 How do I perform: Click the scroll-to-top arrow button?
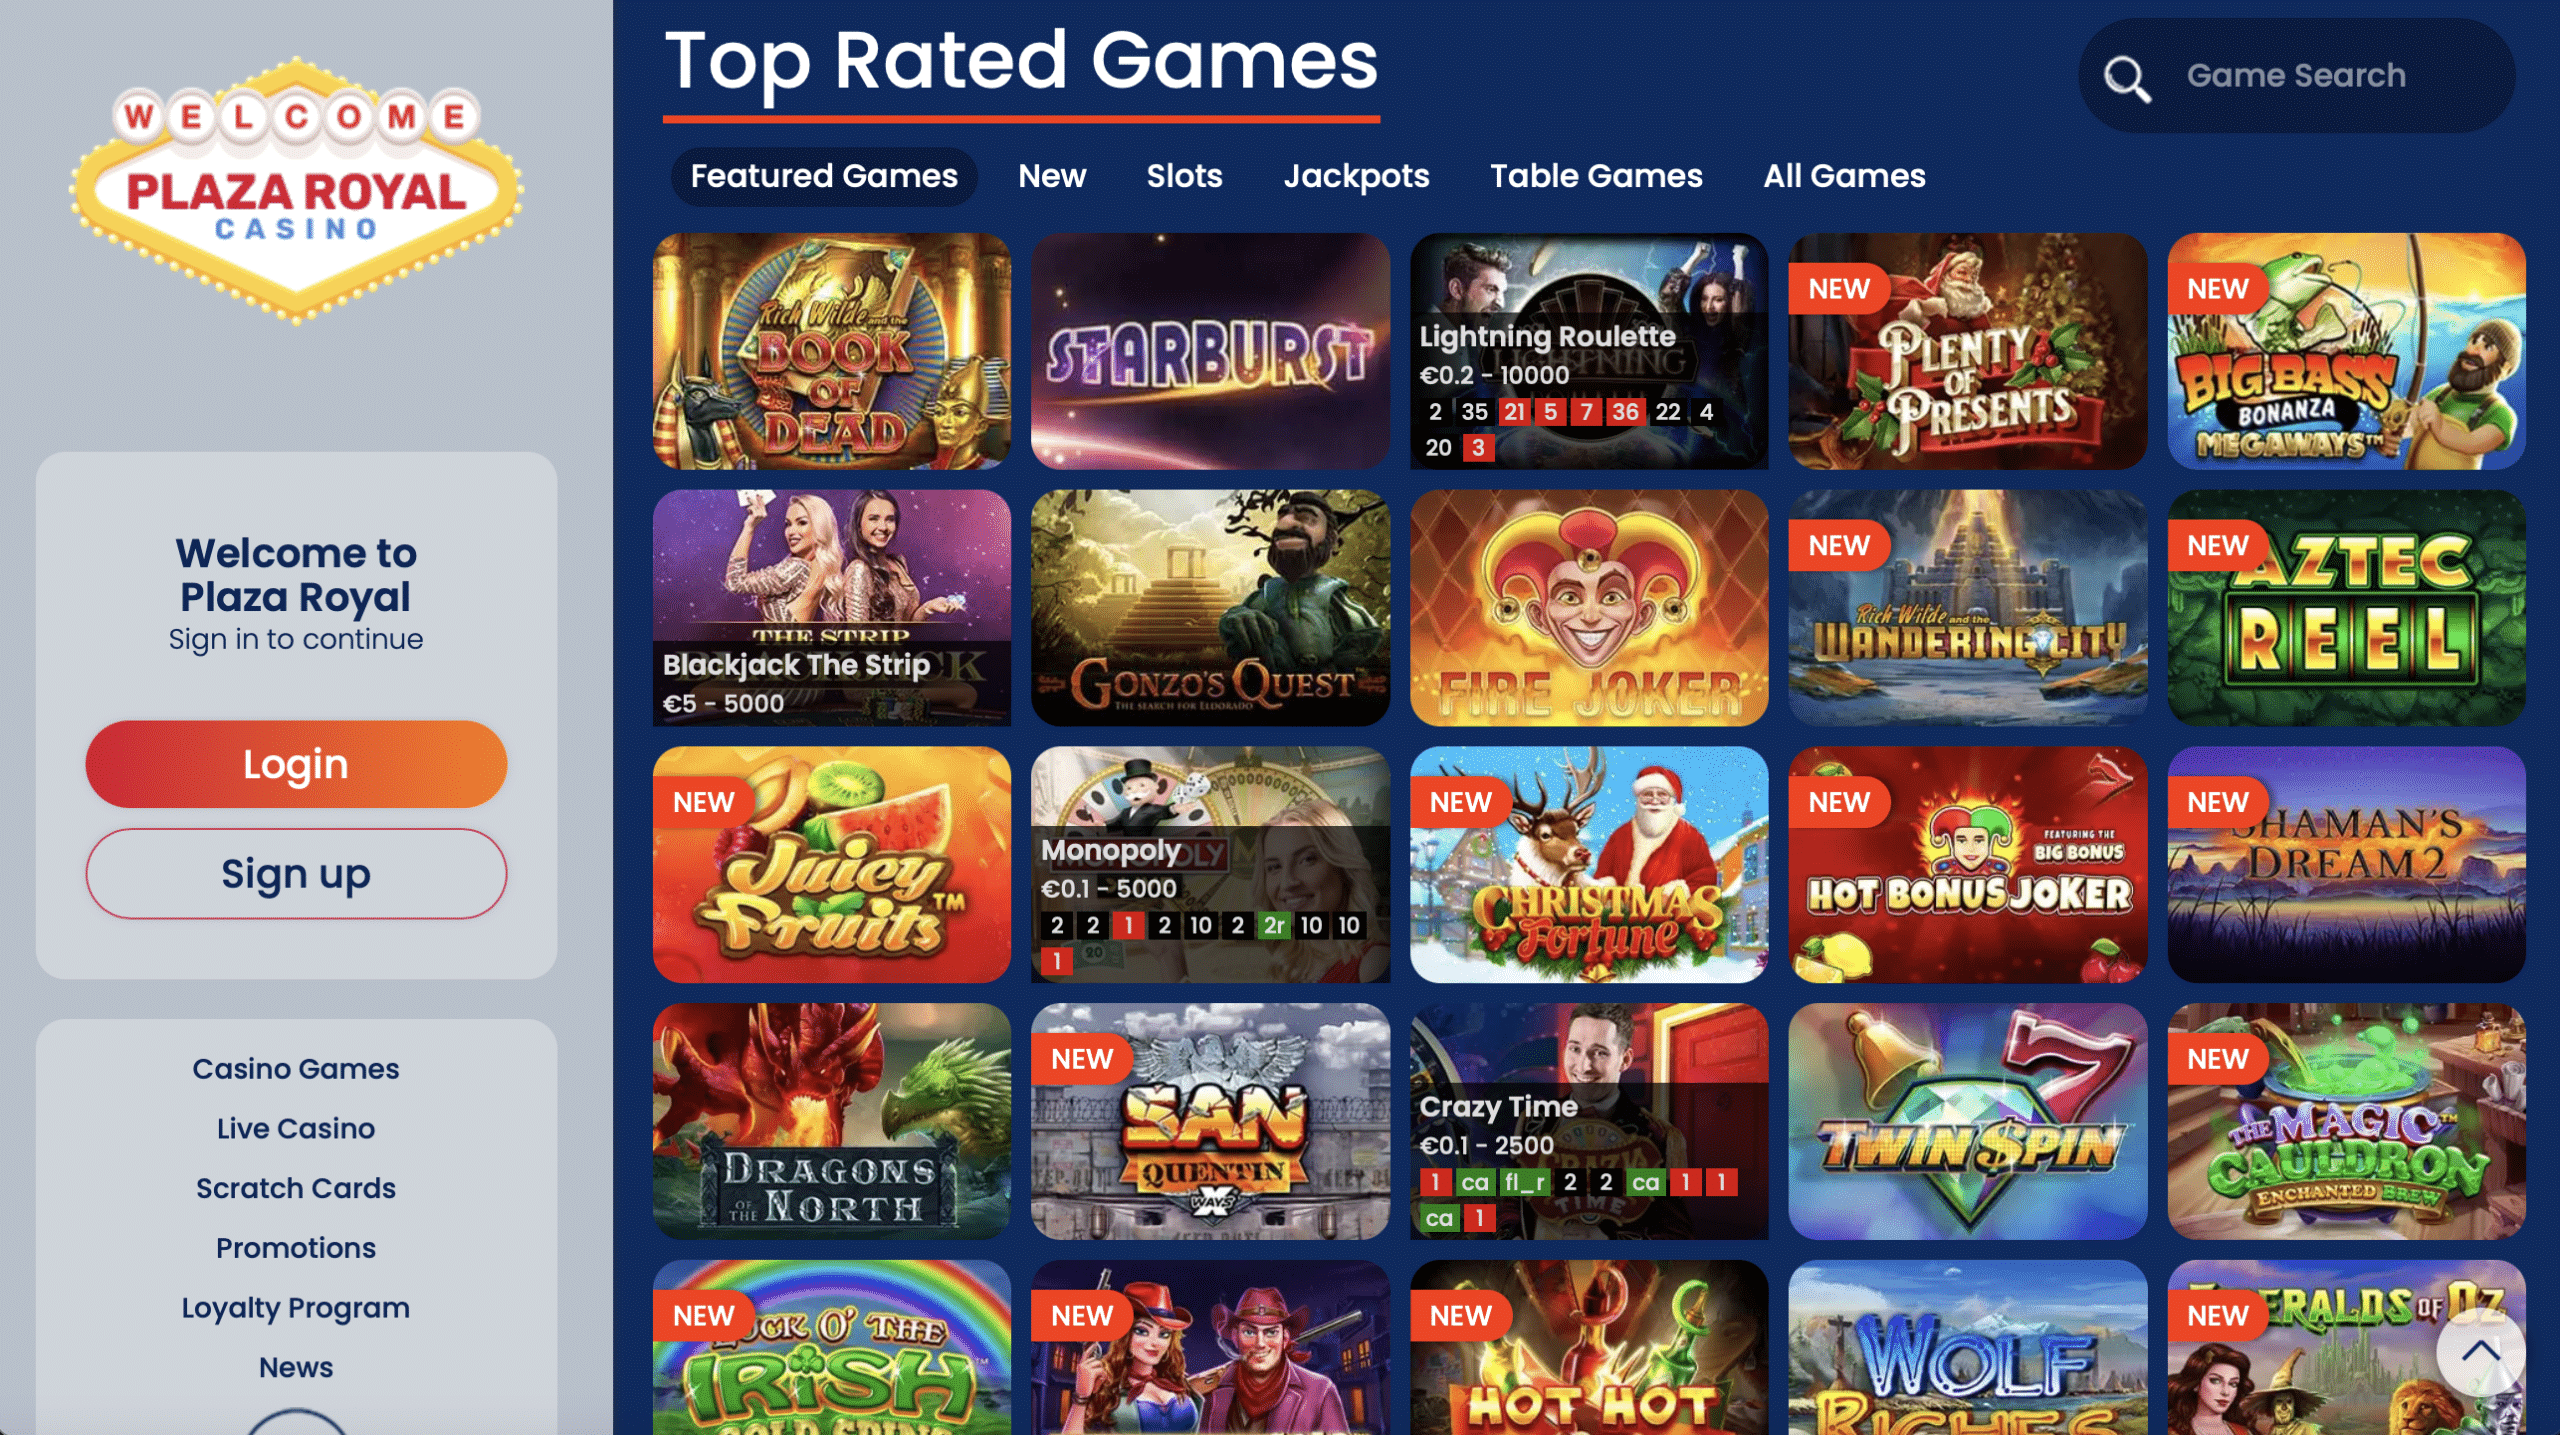click(2480, 1352)
